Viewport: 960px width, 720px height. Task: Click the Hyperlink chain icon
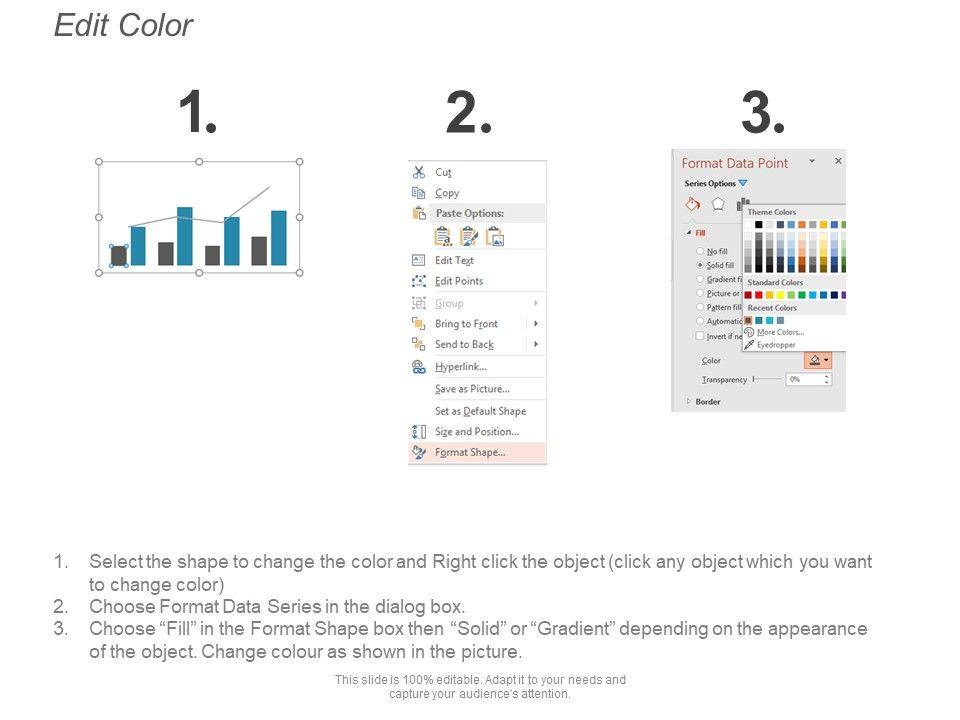tap(419, 367)
